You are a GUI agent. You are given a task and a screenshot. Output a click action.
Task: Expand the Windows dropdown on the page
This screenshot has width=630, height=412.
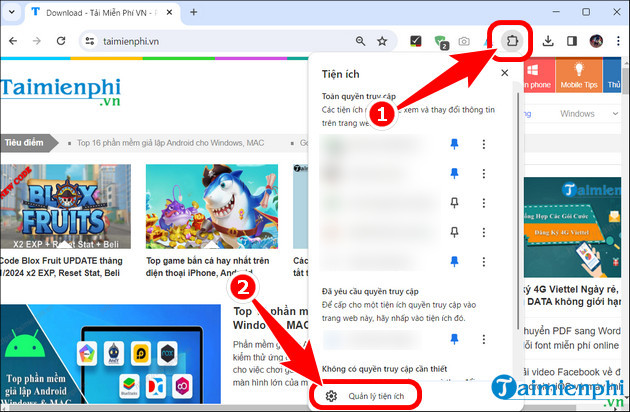(589, 114)
